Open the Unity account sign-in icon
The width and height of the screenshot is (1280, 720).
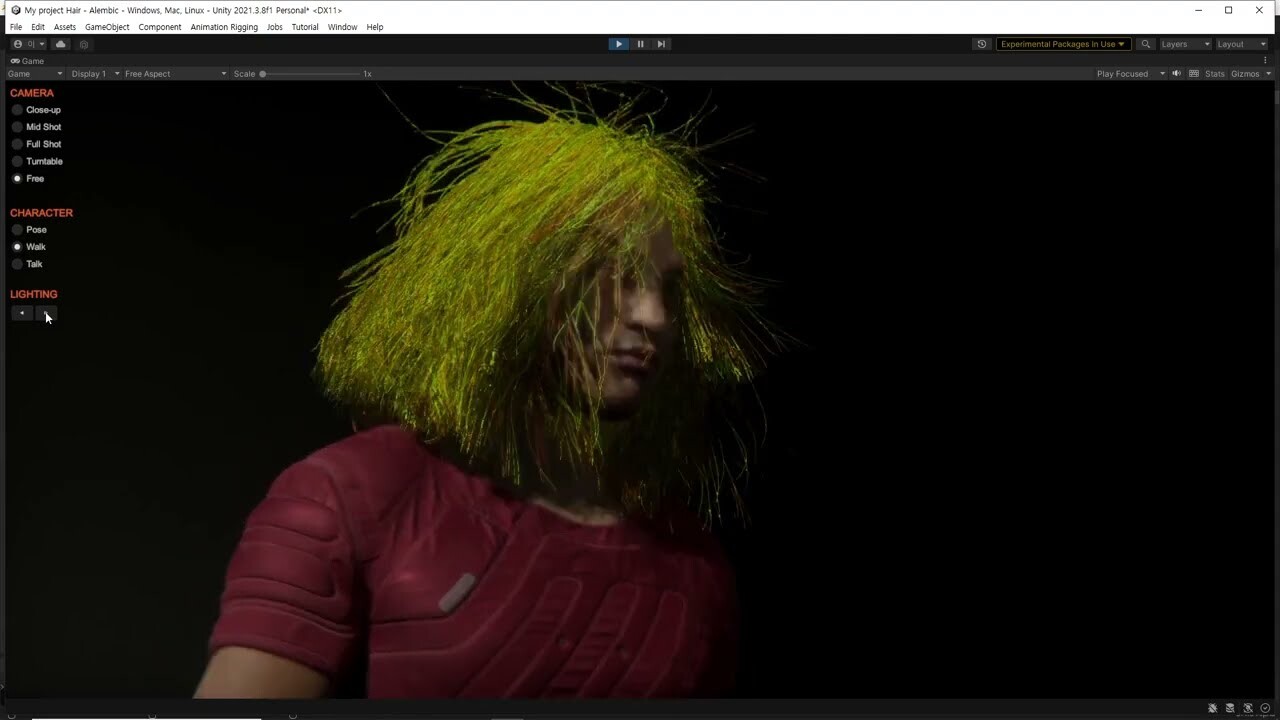[x=16, y=44]
